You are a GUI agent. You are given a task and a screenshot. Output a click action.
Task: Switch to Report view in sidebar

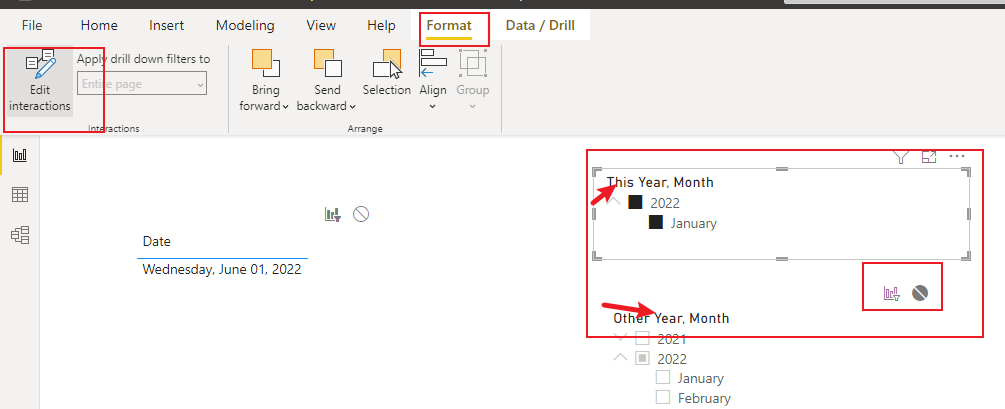point(20,154)
